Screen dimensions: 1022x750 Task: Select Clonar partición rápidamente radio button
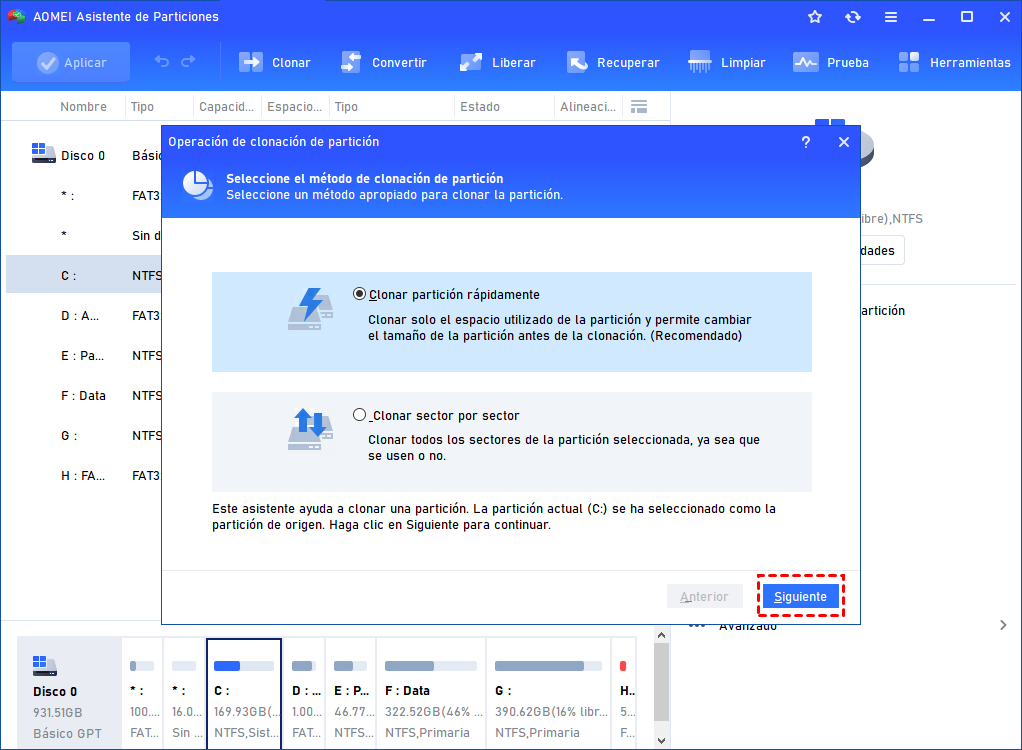(359, 294)
